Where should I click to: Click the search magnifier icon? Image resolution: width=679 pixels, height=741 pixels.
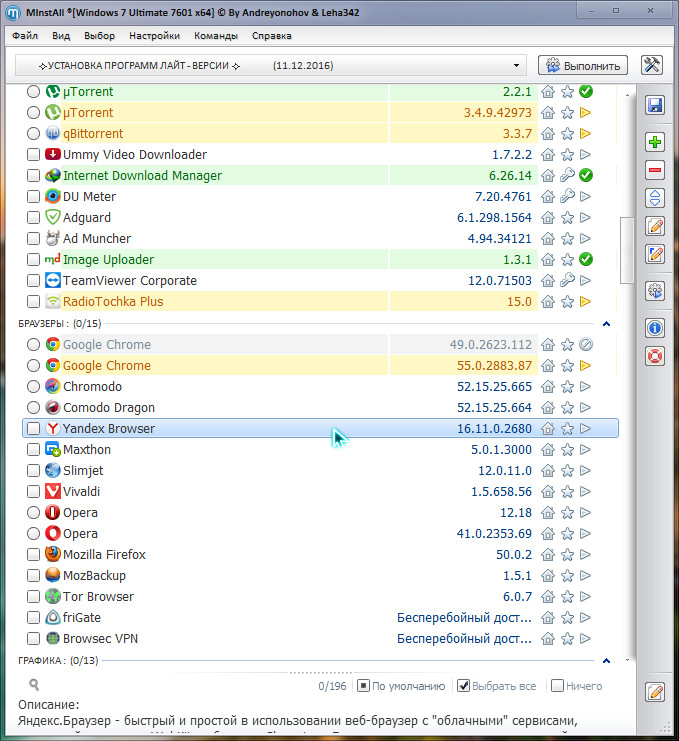tap(34, 684)
